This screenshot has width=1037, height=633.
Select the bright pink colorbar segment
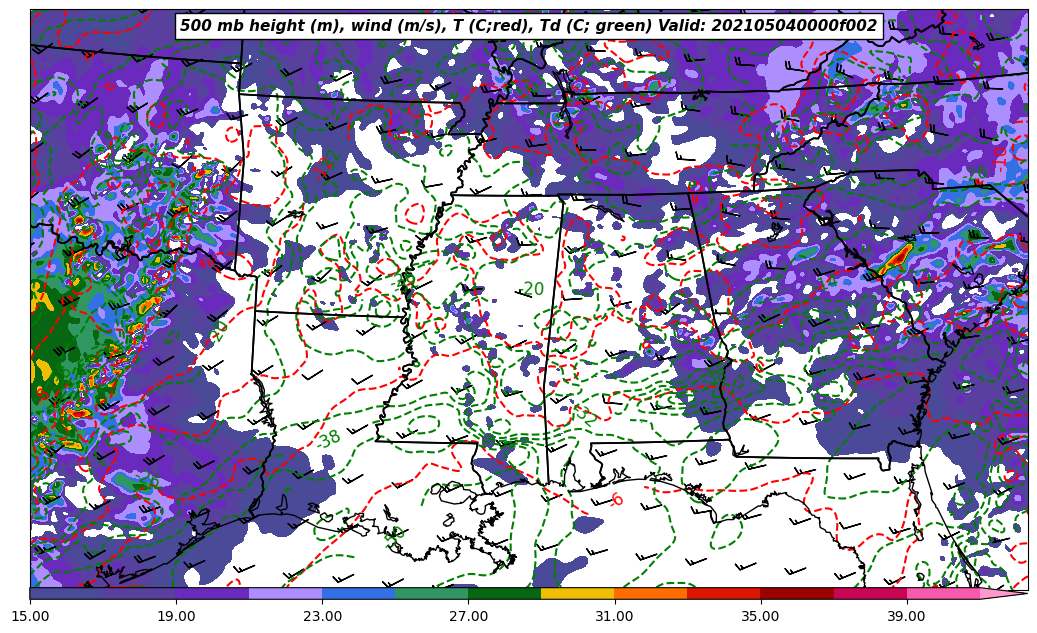click(942, 593)
